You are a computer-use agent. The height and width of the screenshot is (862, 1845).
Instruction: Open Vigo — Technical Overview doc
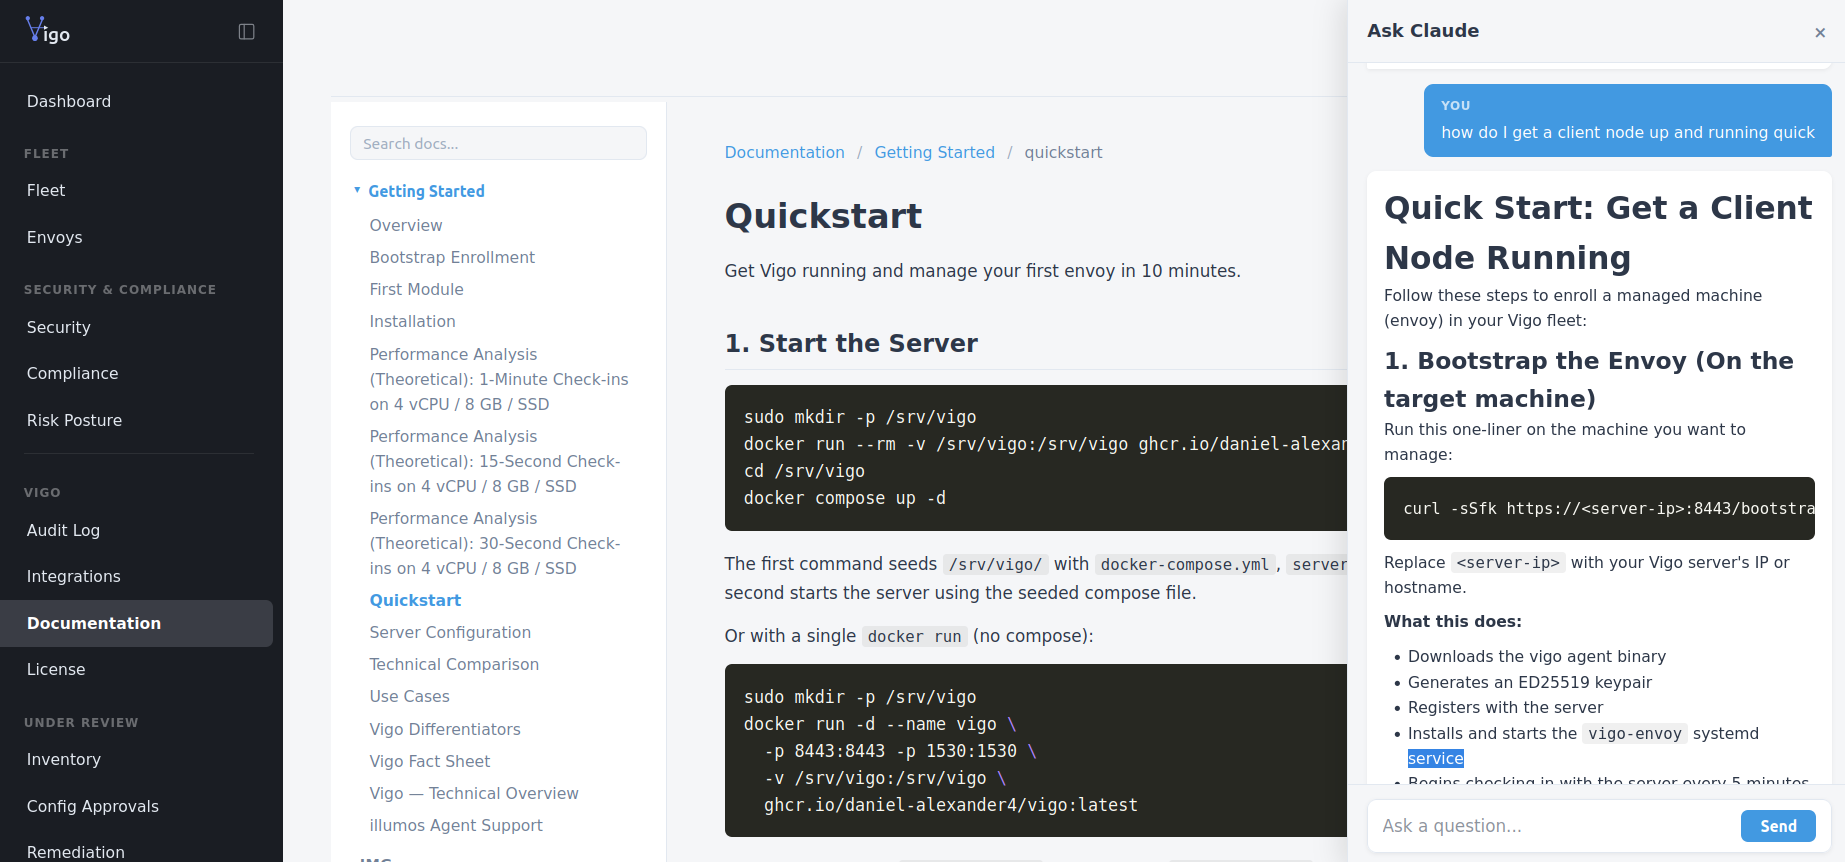coord(474,793)
